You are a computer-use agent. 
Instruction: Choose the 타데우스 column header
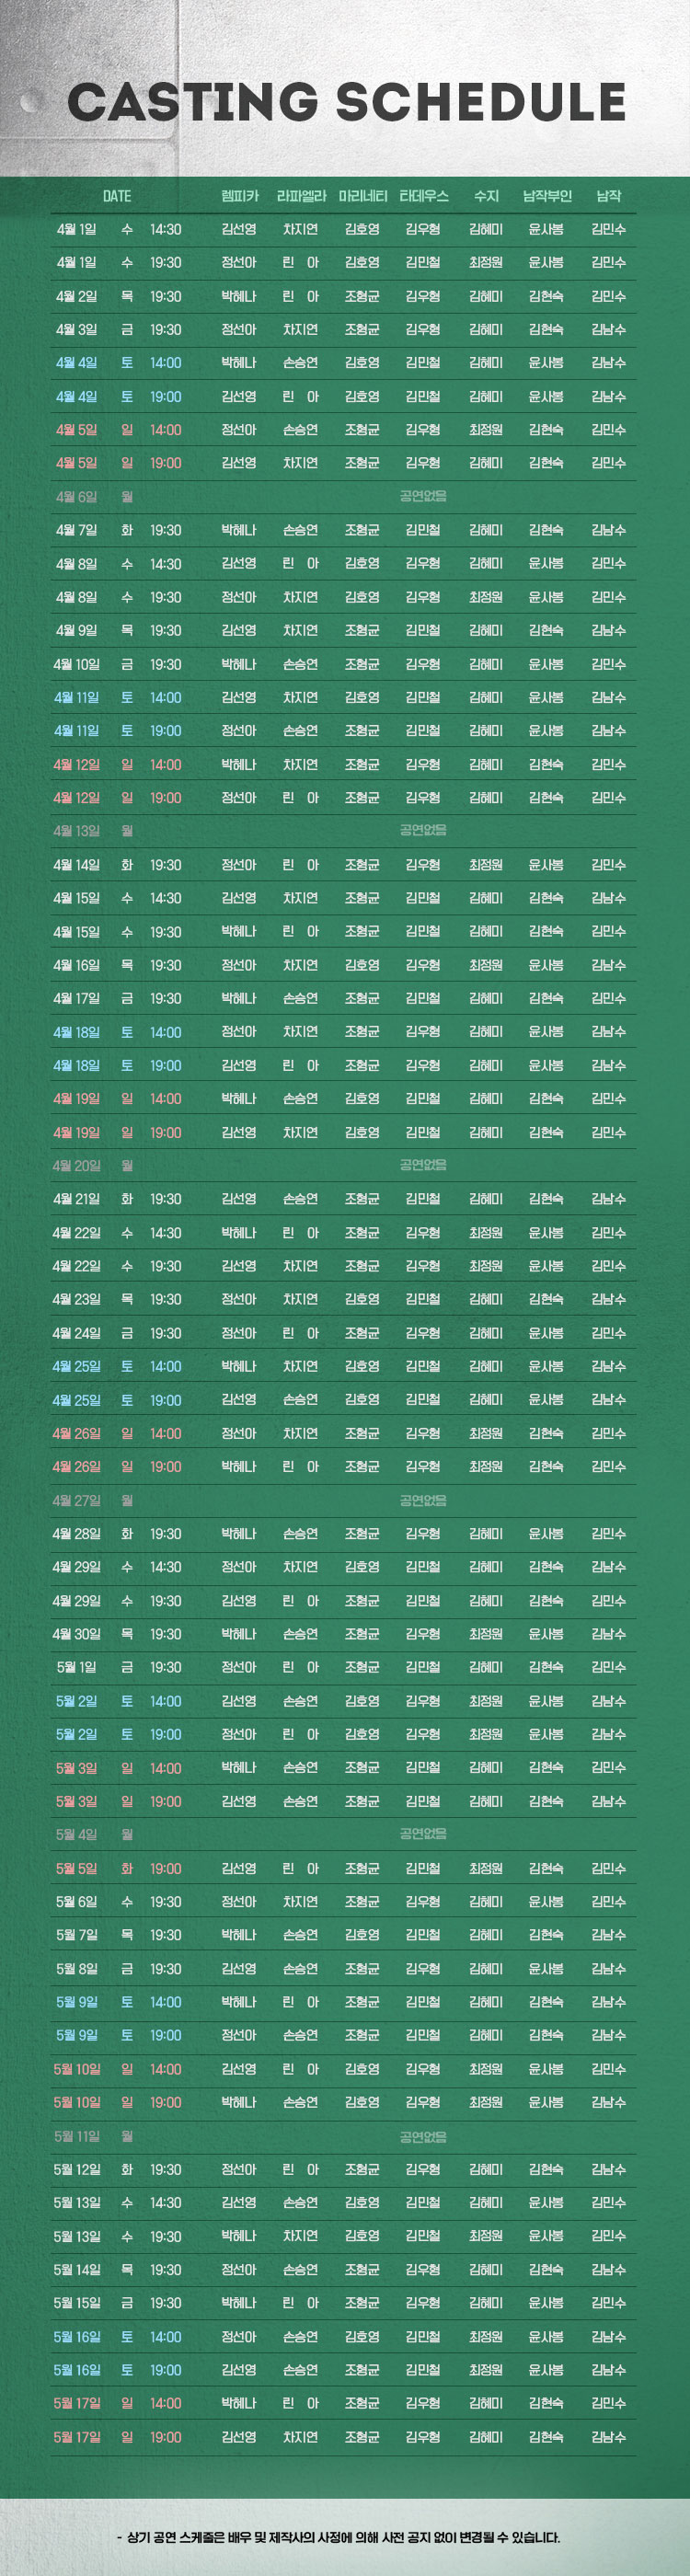(x=423, y=196)
